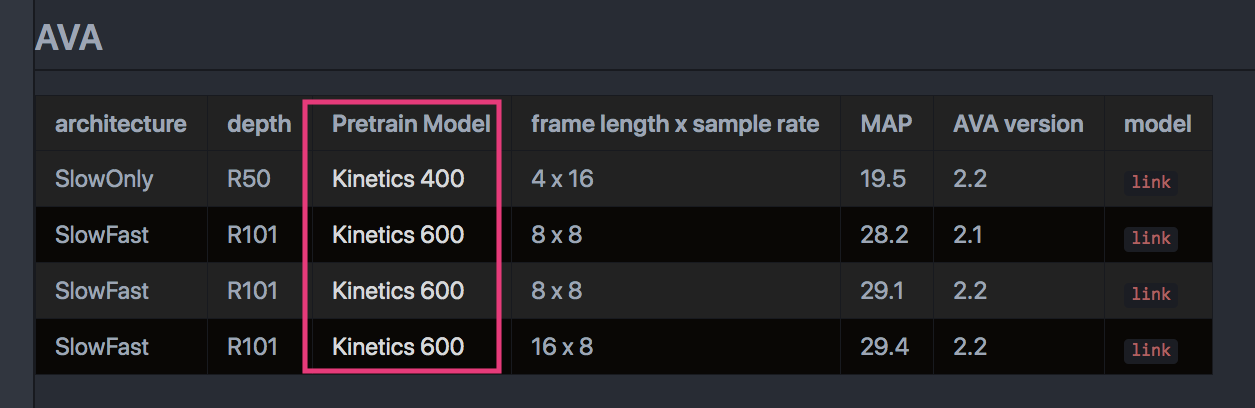
Task: Click the 28.2 MAP value
Action: tap(884, 235)
